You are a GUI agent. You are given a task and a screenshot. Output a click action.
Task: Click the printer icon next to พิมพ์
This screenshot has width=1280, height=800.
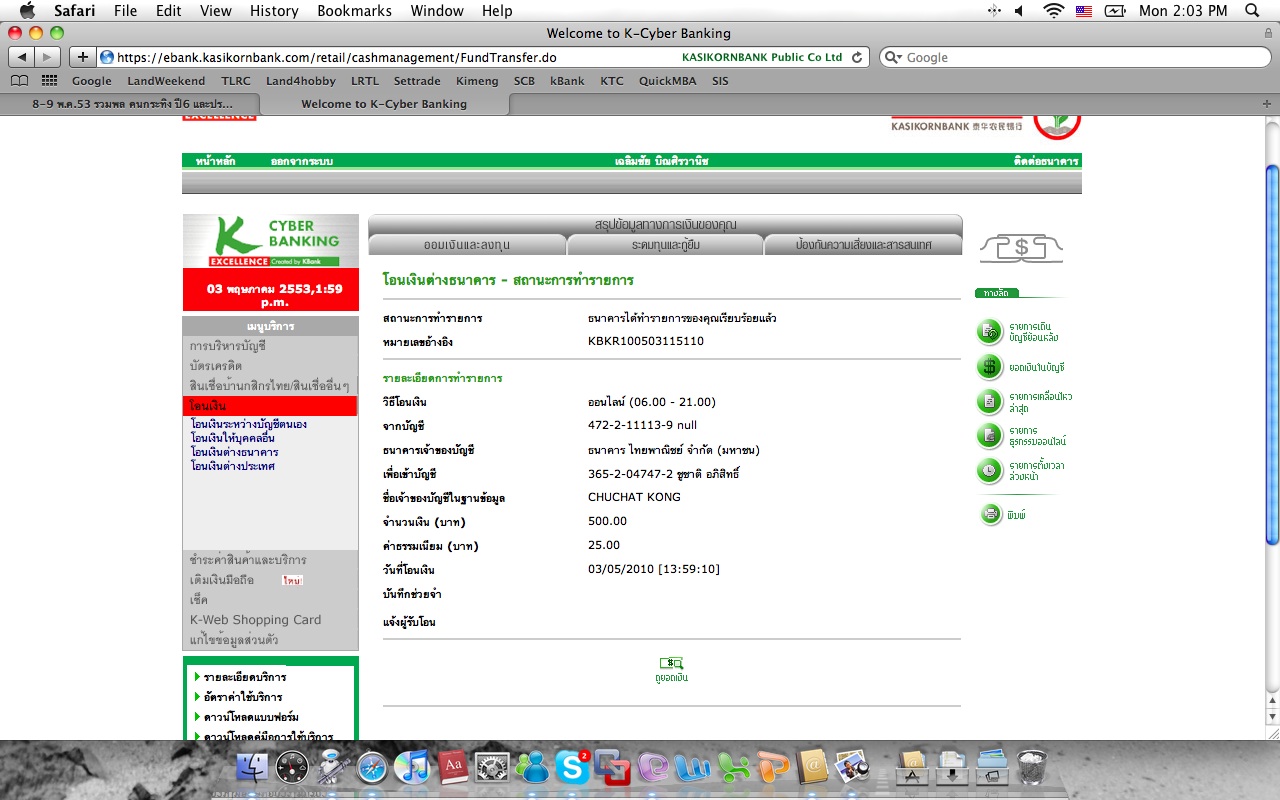pyautogui.click(x=991, y=515)
